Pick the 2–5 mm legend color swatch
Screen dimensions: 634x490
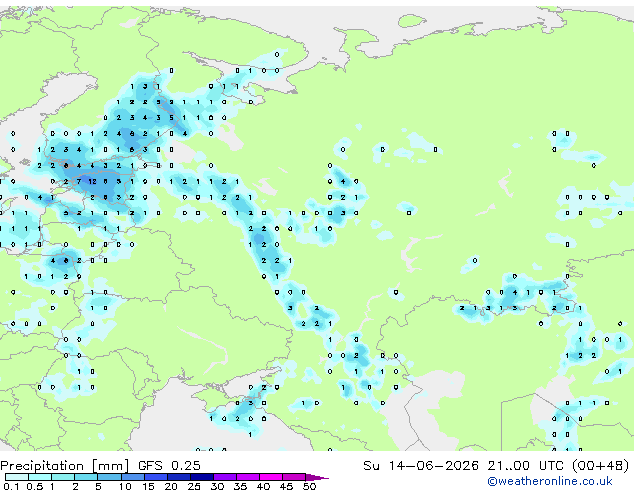pos(87,477)
